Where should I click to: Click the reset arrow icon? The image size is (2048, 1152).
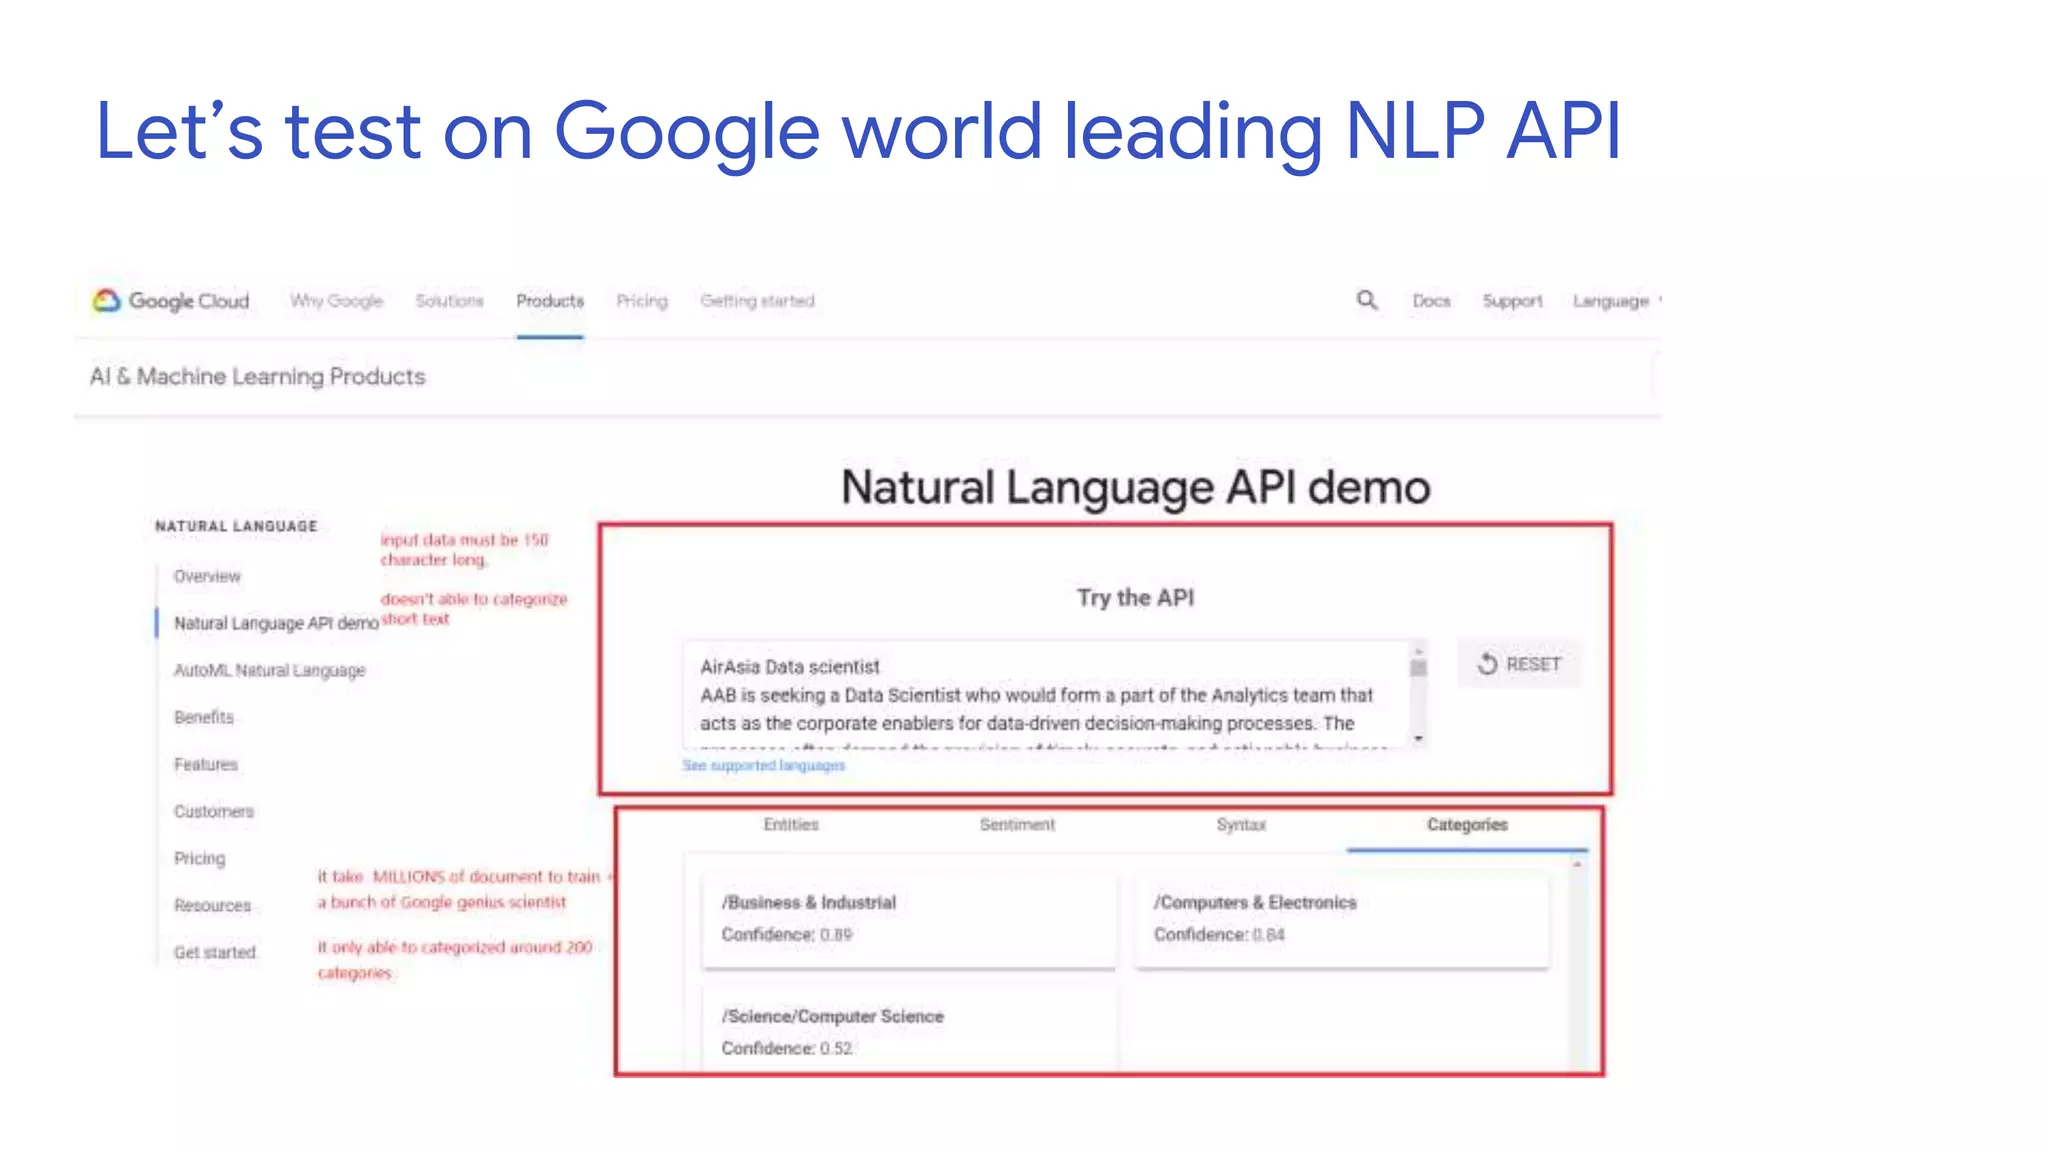point(1487,664)
